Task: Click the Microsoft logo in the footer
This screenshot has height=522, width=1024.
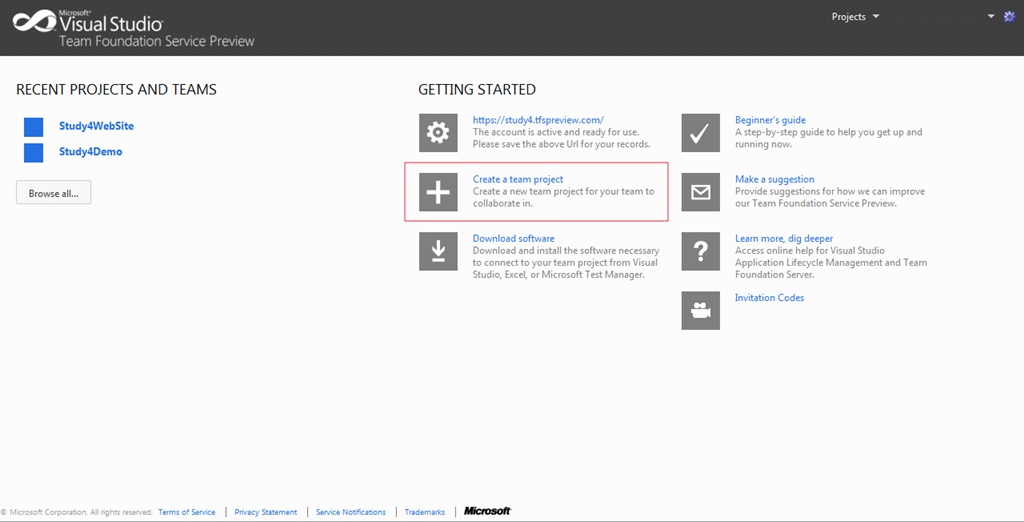Action: 488,511
